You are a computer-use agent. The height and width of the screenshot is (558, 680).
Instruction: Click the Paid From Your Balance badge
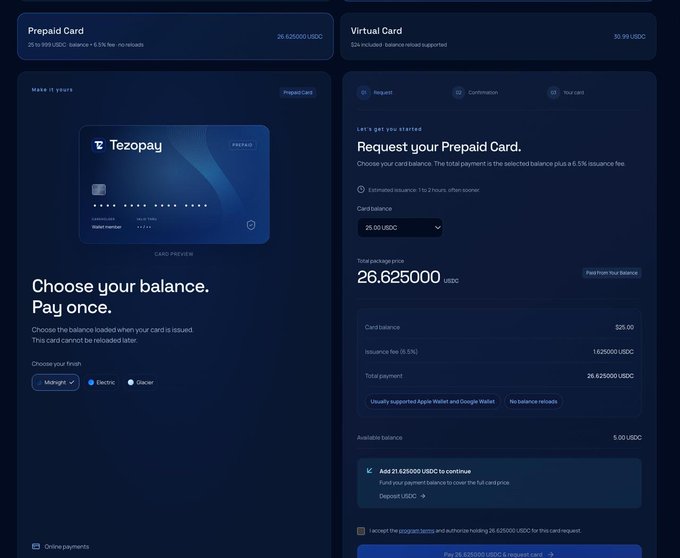[x=611, y=273]
